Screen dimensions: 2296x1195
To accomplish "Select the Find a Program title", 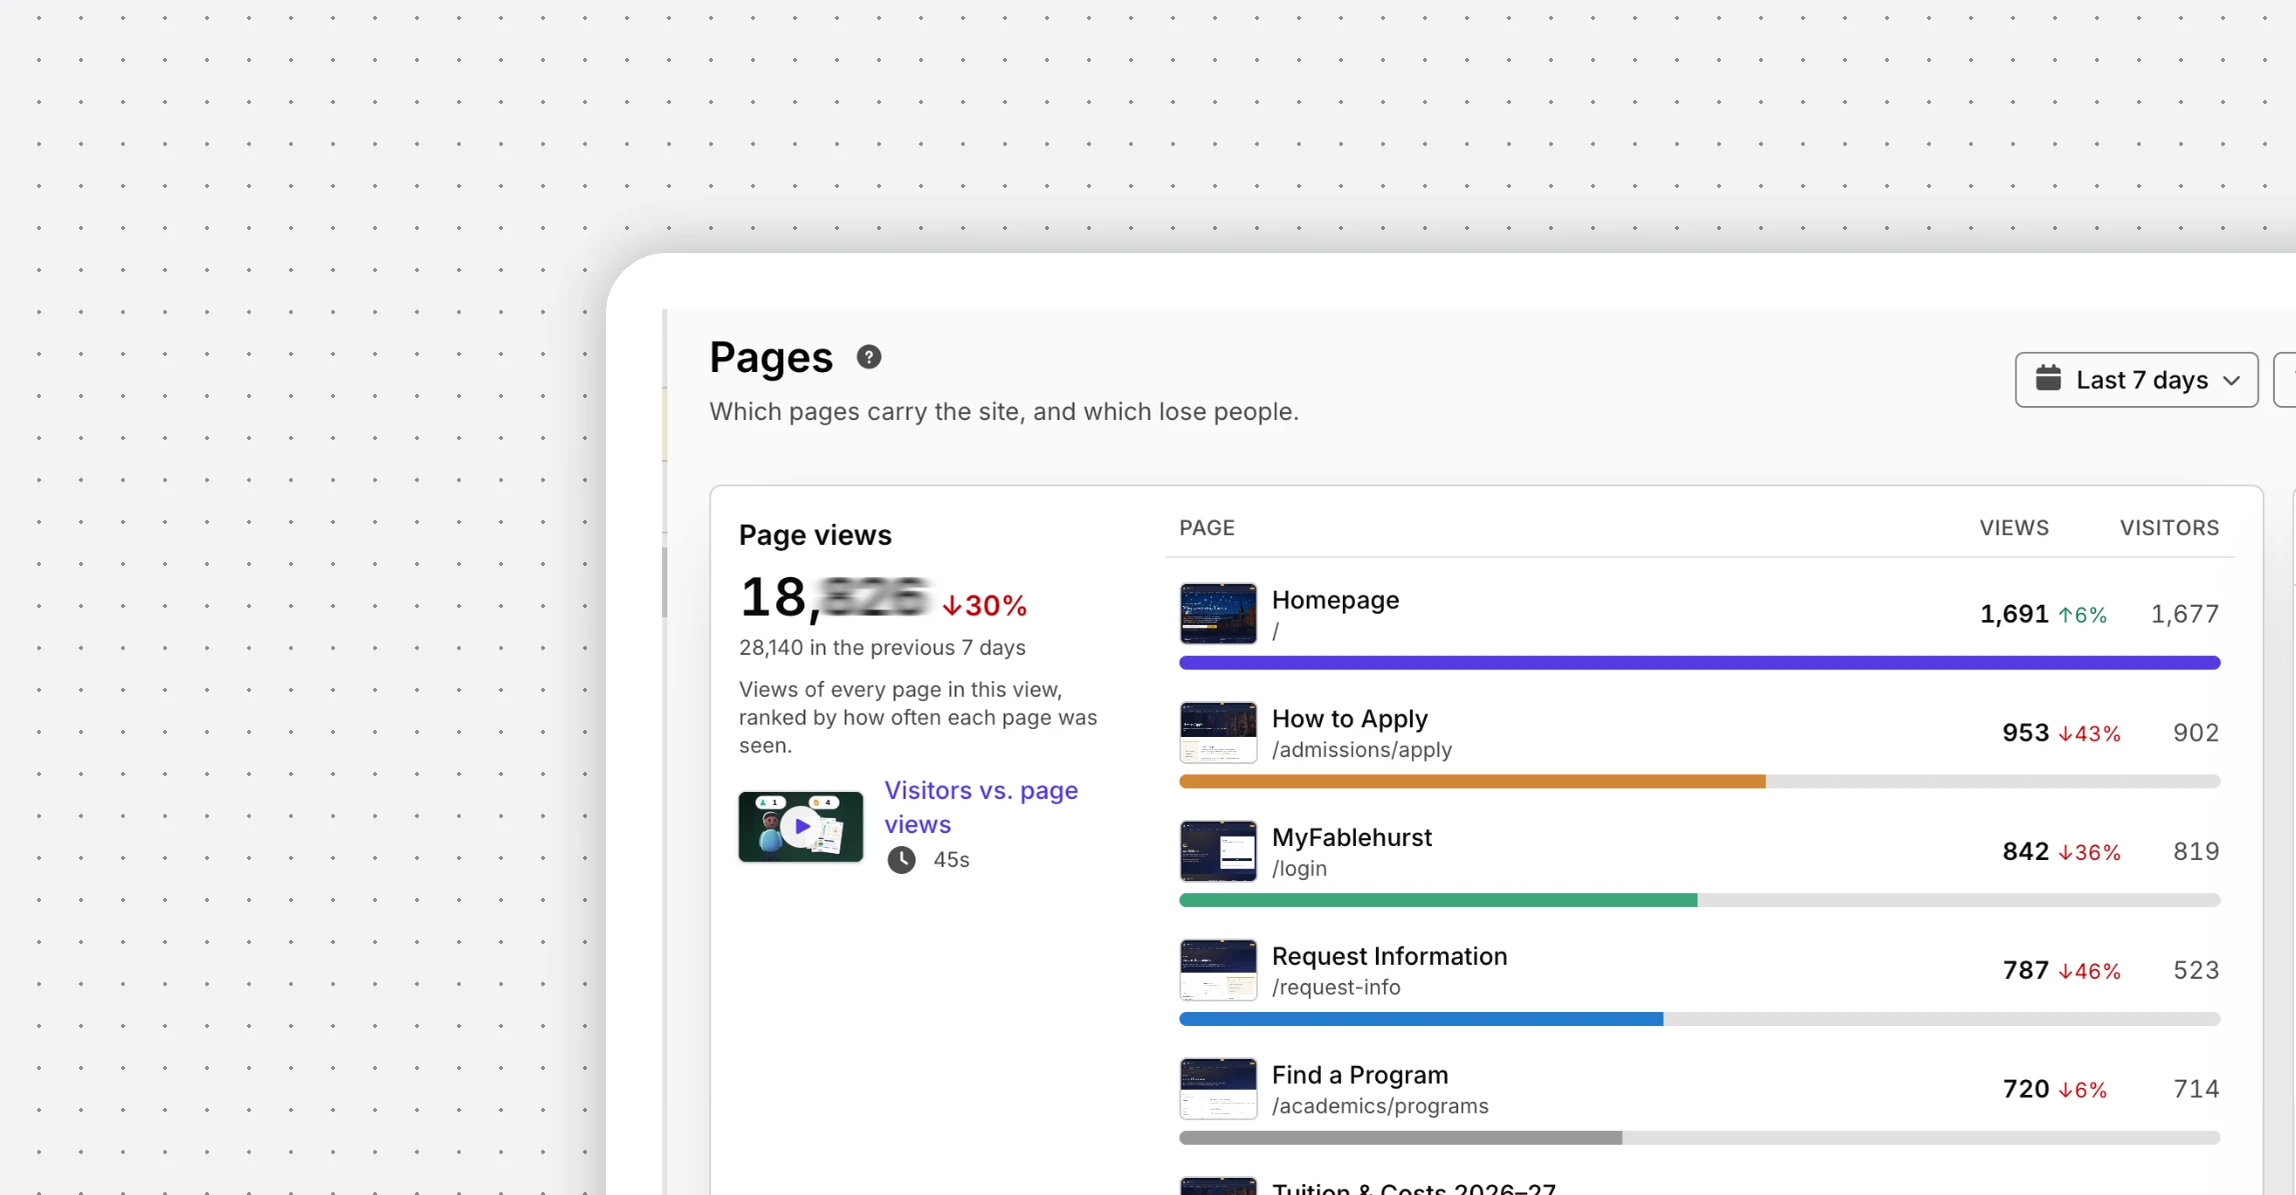I will (1359, 1075).
